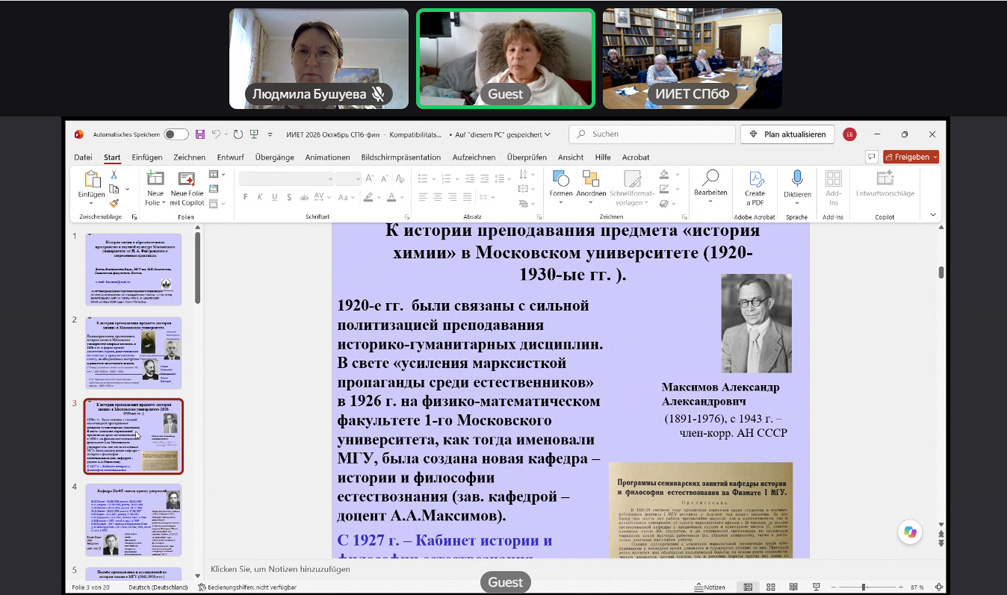Select Людмила Бушуева's video tile
1007x595 pixels.
(x=319, y=58)
